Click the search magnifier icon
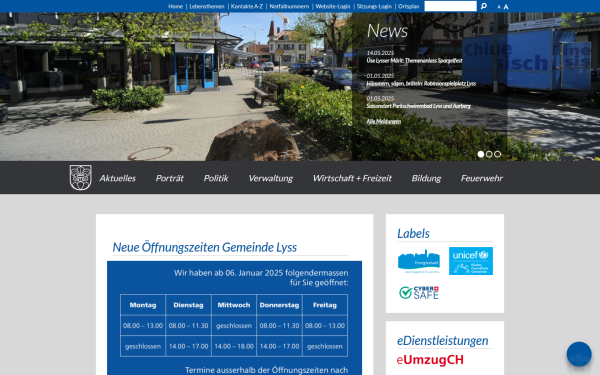The height and width of the screenshot is (375, 600). pos(484,6)
